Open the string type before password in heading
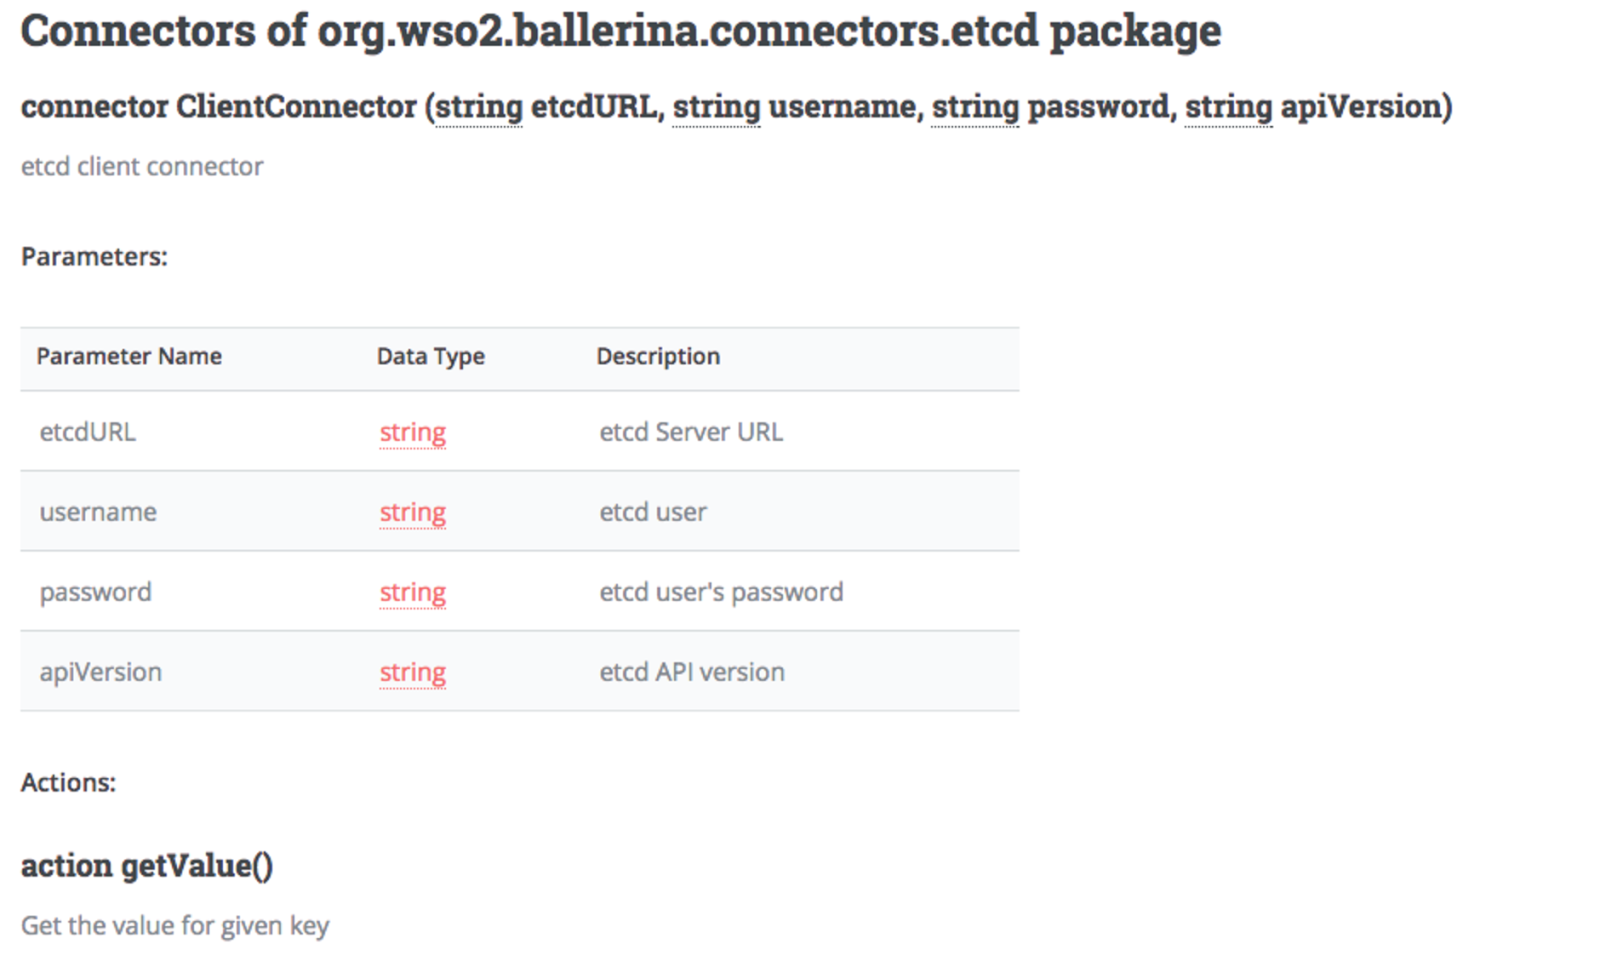 tap(975, 106)
